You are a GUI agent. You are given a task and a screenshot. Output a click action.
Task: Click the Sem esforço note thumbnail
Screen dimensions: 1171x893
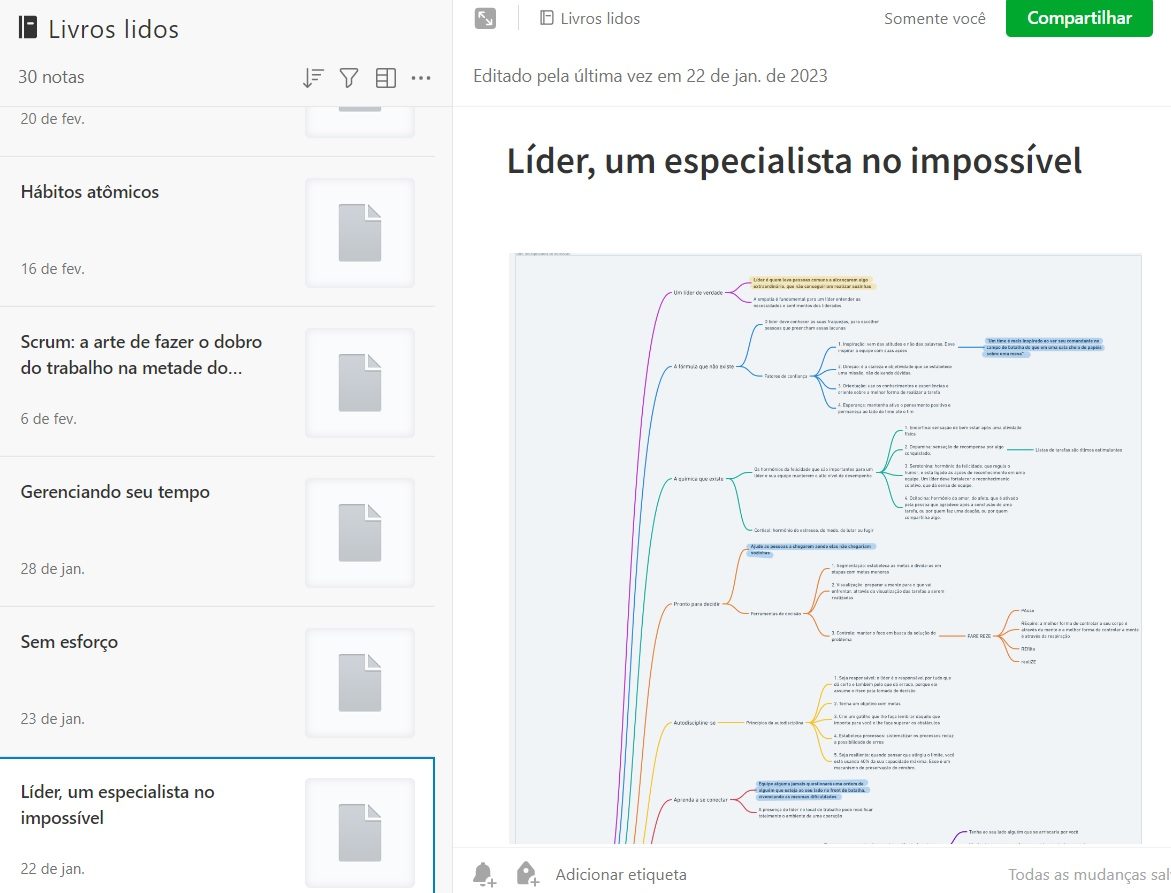pos(360,682)
